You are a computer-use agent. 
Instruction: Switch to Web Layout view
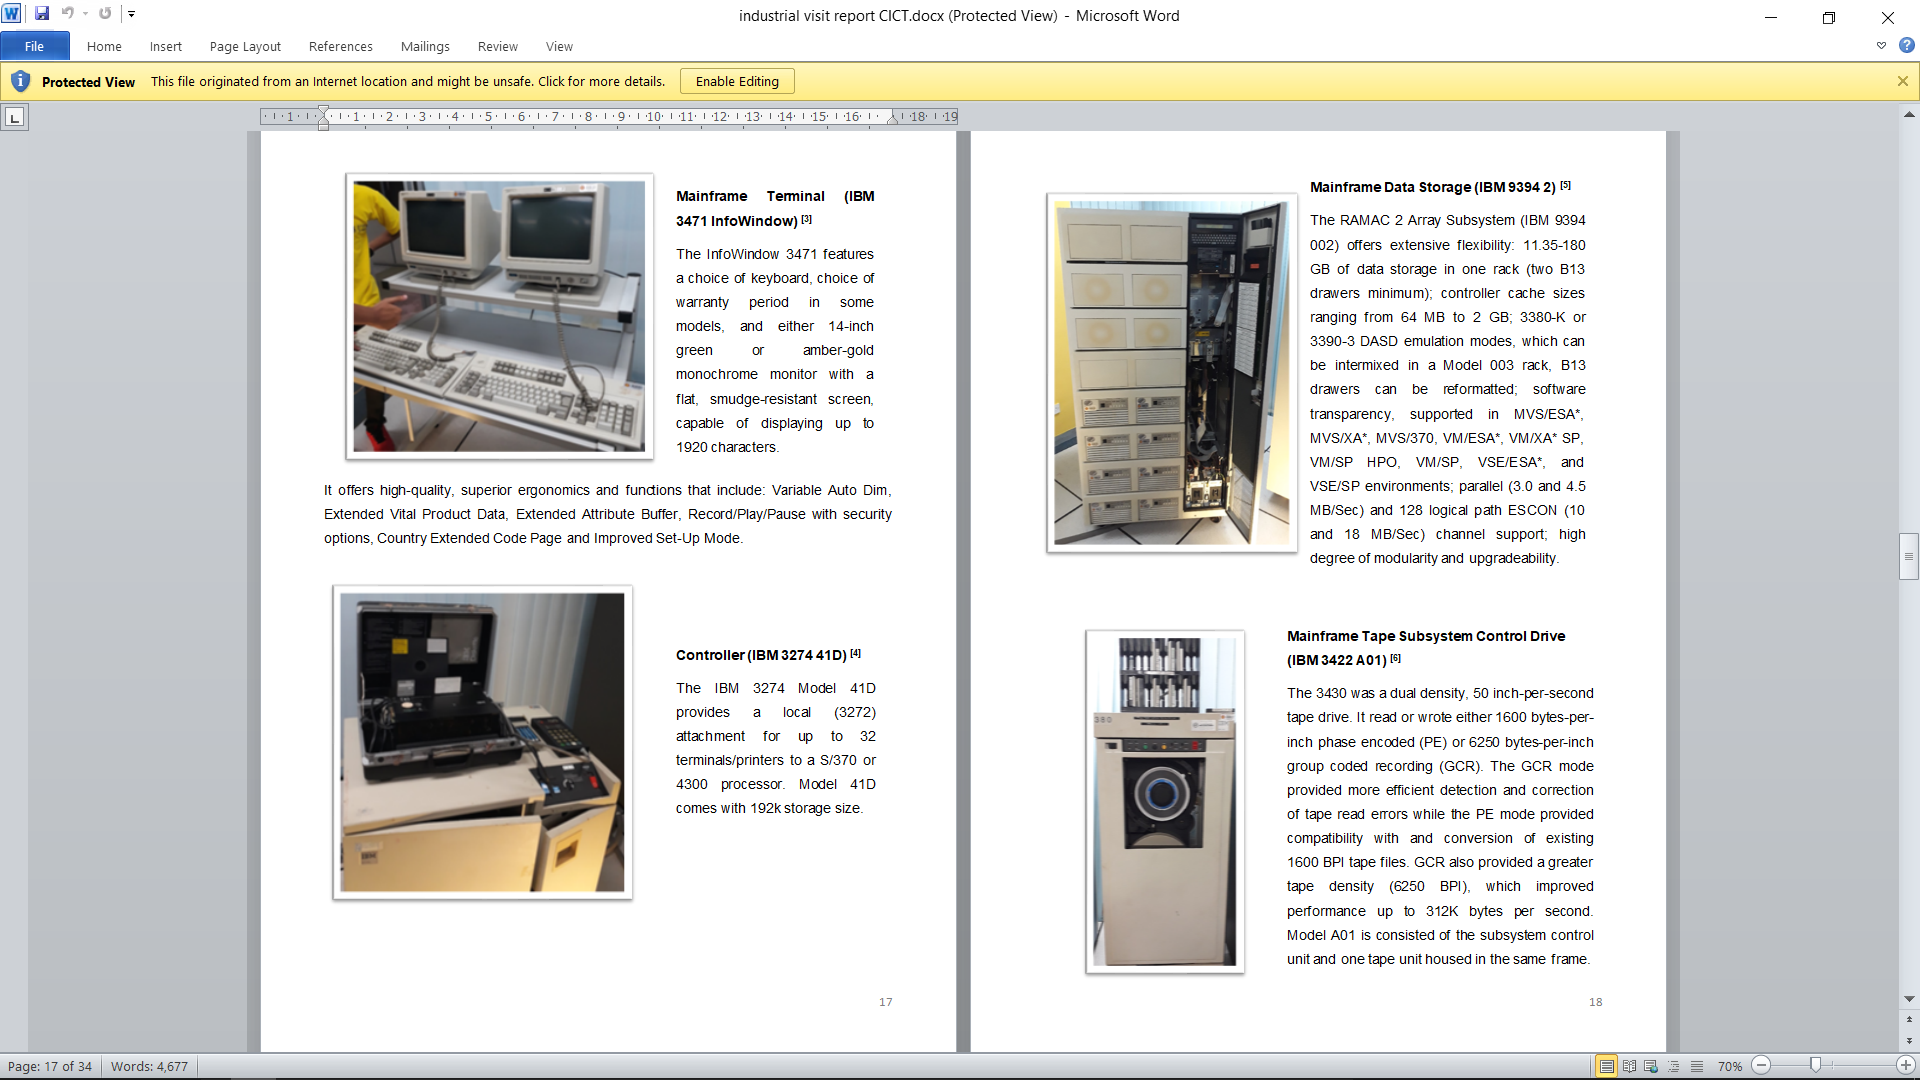coord(1651,1066)
